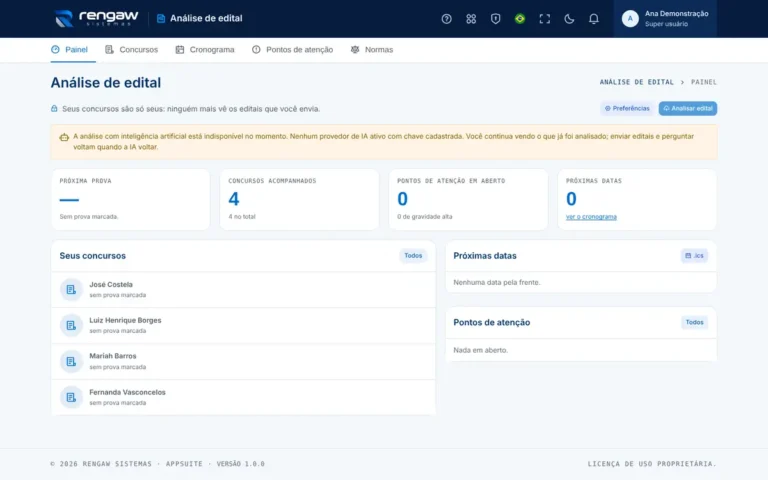The width and height of the screenshot is (768, 480).
Task: Click the Nenhuma data pela frente text
Action: (x=497, y=283)
